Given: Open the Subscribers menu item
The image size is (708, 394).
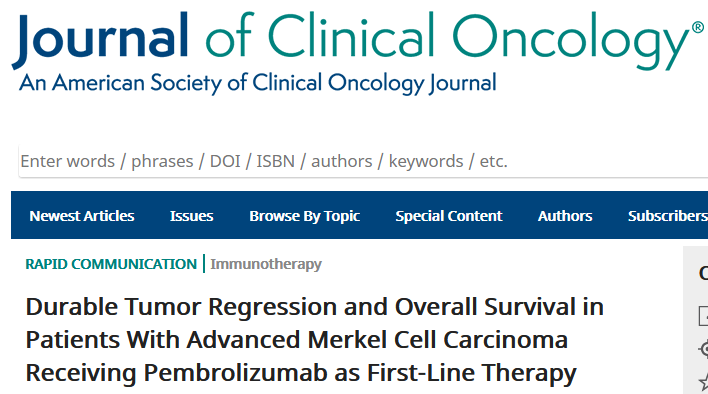Looking at the screenshot, I should (x=668, y=216).
